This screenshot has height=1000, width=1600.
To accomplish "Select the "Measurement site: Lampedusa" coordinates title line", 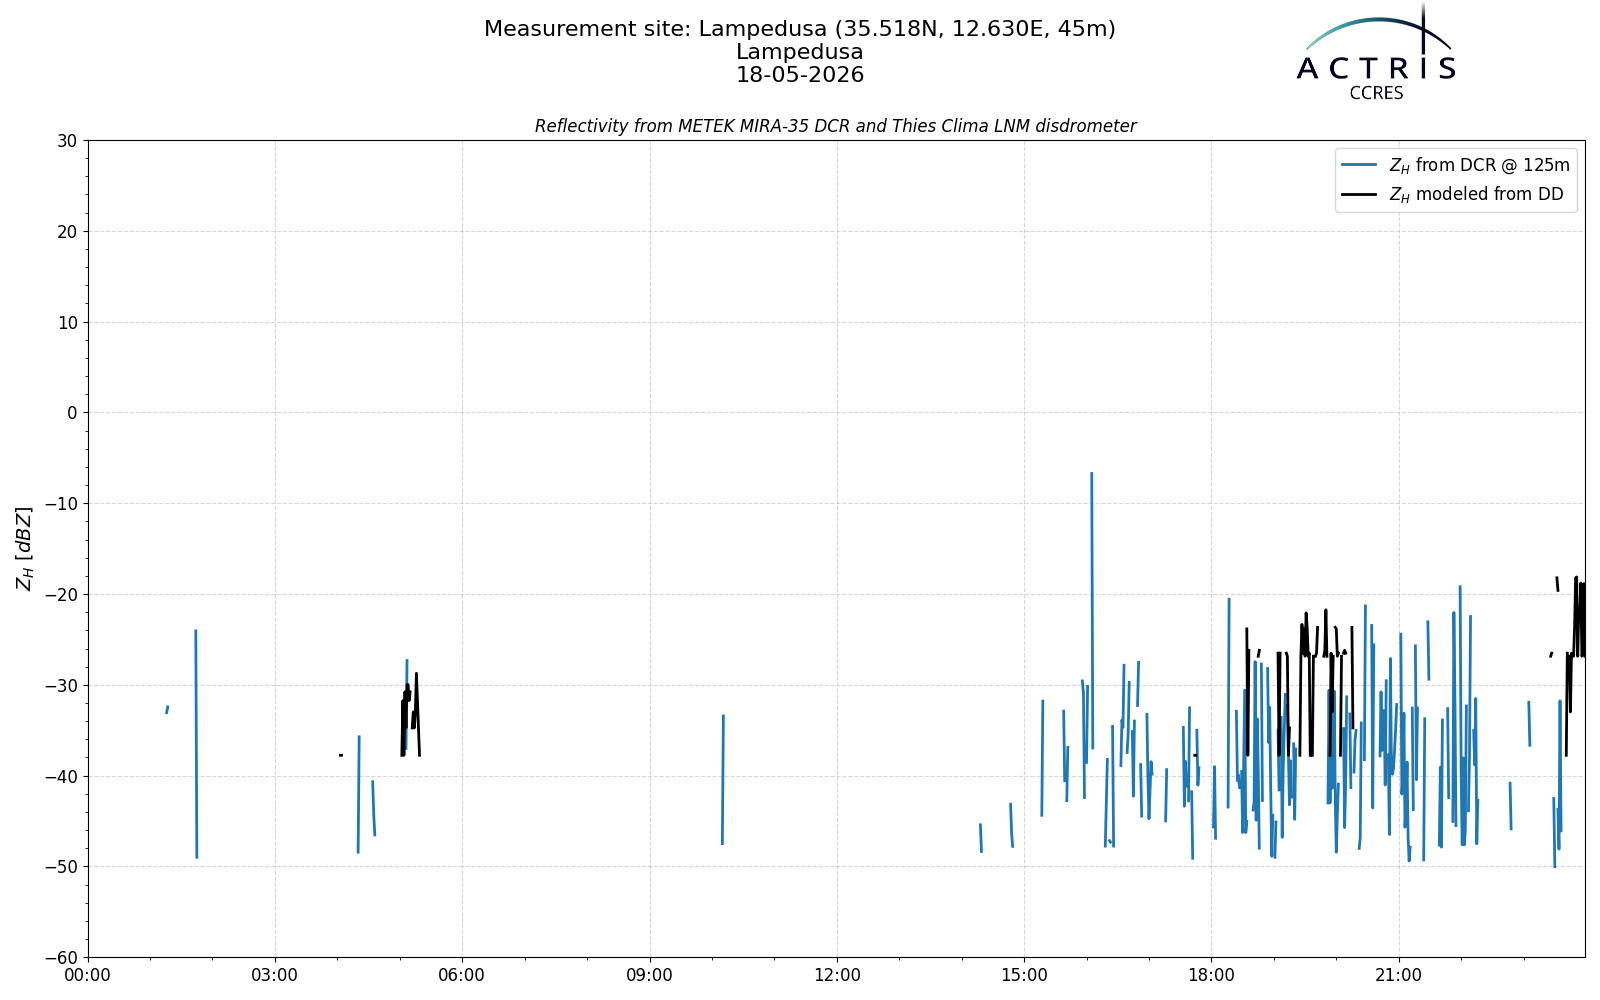I will click(x=800, y=29).
